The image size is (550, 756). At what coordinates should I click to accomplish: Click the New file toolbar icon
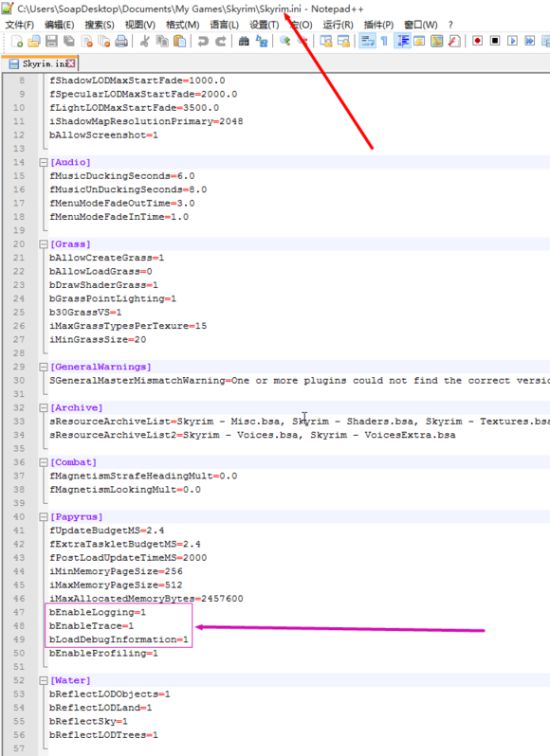[x=17, y=41]
